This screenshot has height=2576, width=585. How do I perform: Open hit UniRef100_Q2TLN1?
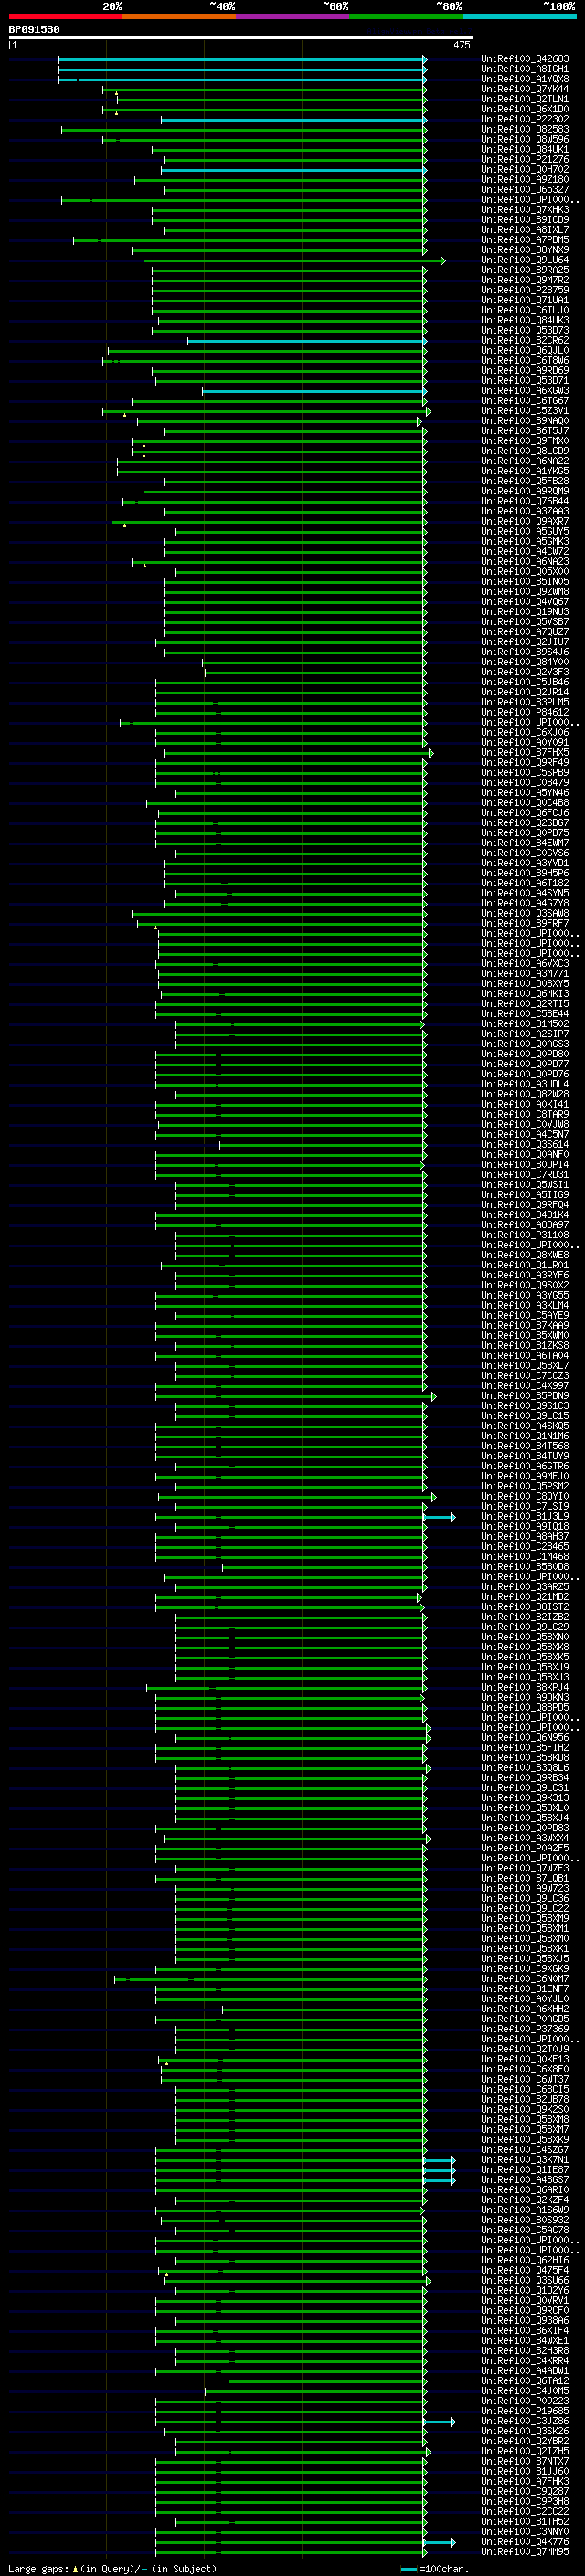525,99
